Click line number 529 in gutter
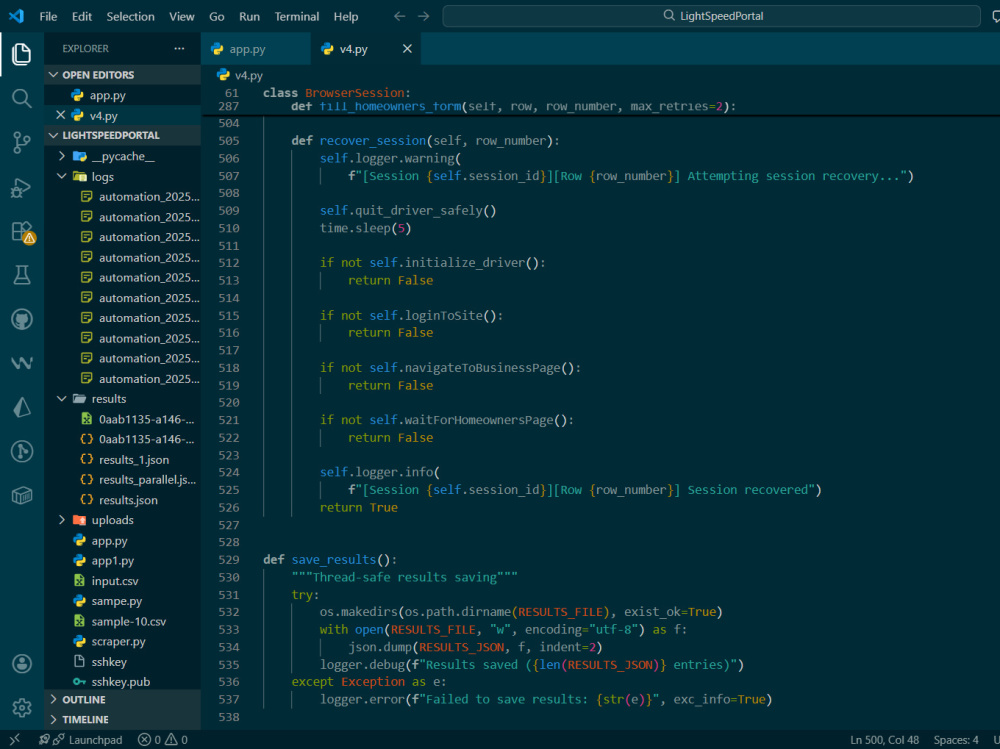 (x=229, y=560)
